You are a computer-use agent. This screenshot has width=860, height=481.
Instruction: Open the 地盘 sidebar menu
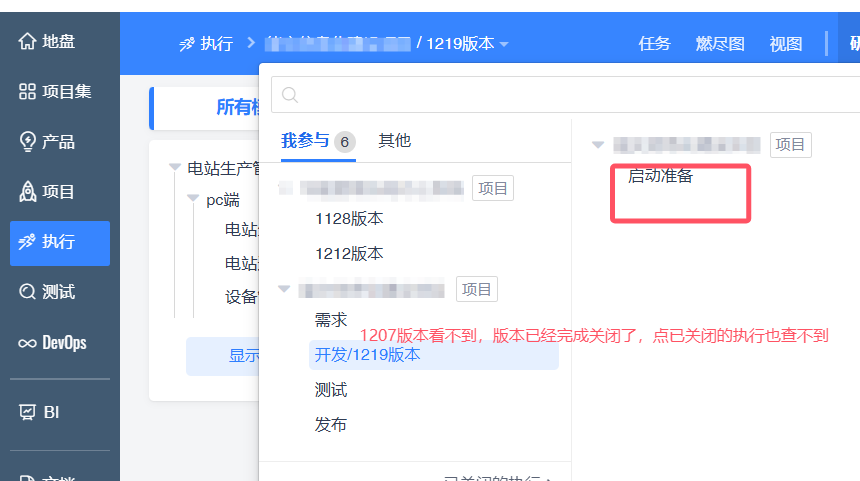[x=60, y=41]
